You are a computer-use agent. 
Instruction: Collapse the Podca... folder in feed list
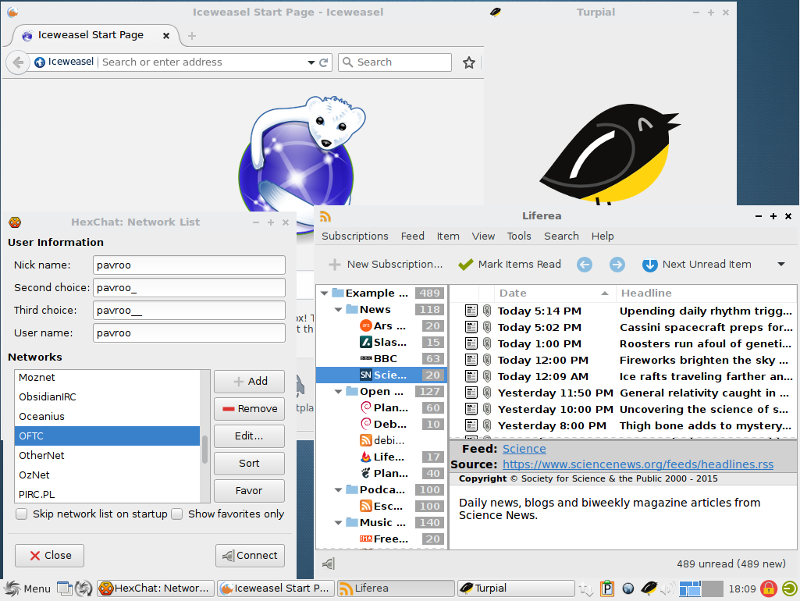coord(338,490)
